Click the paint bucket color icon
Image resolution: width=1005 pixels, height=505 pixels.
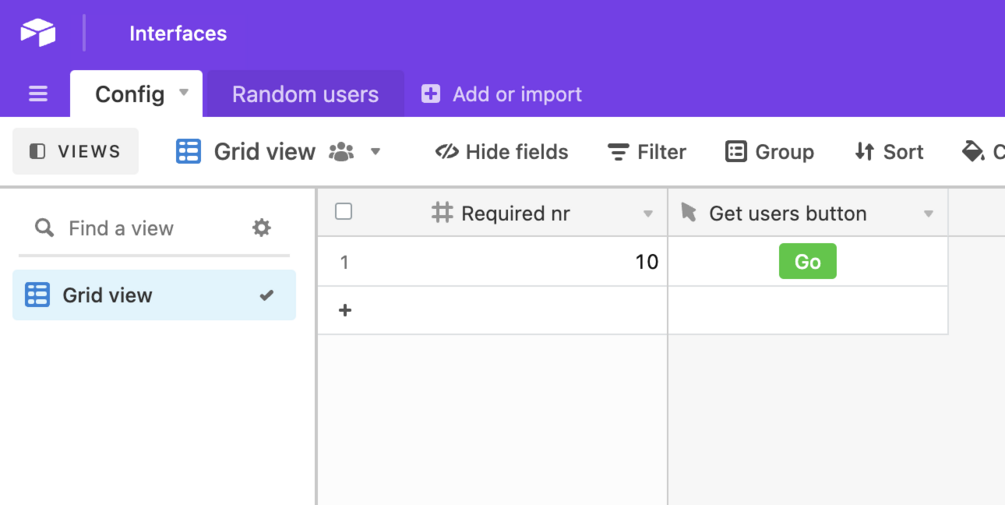click(x=972, y=152)
